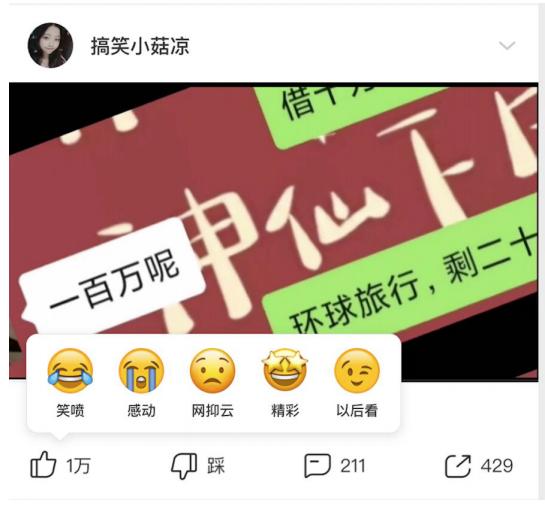Image resolution: width=545 pixels, height=505 pixels.
Task: Click the 踩 dislike label
Action: pyautogui.click(x=216, y=466)
